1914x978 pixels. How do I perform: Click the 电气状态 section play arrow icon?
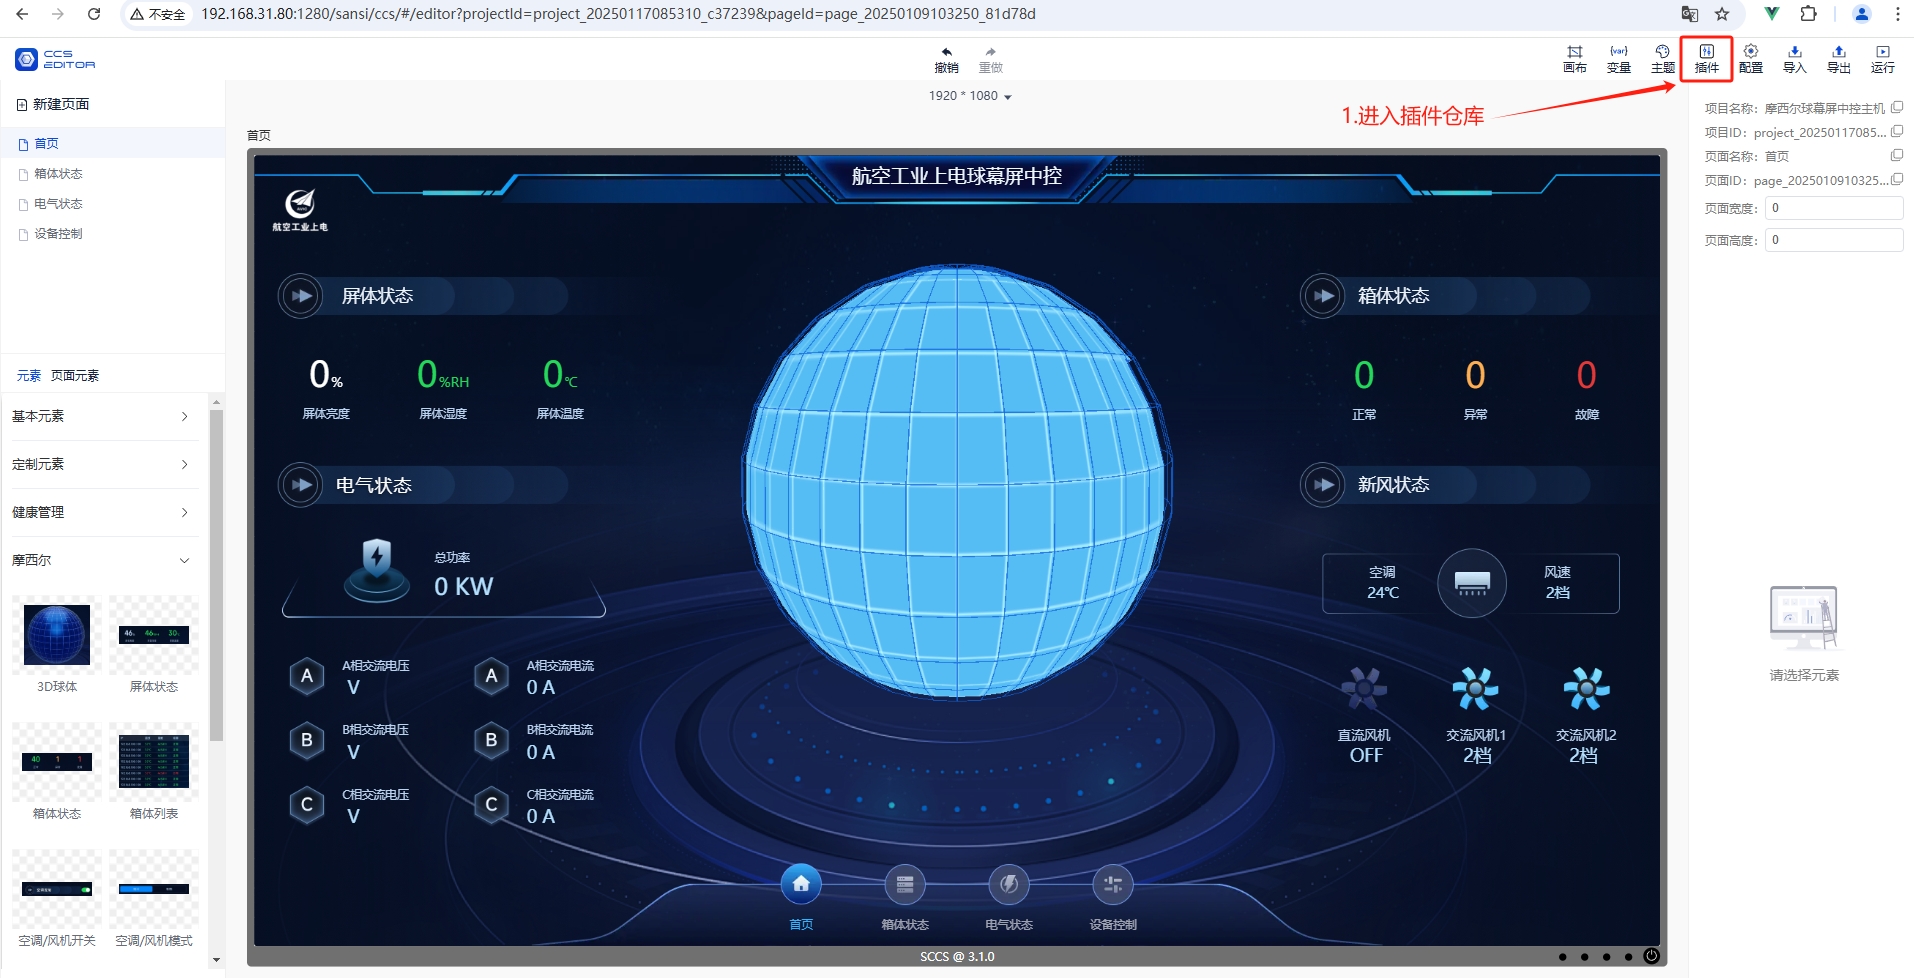pos(300,485)
